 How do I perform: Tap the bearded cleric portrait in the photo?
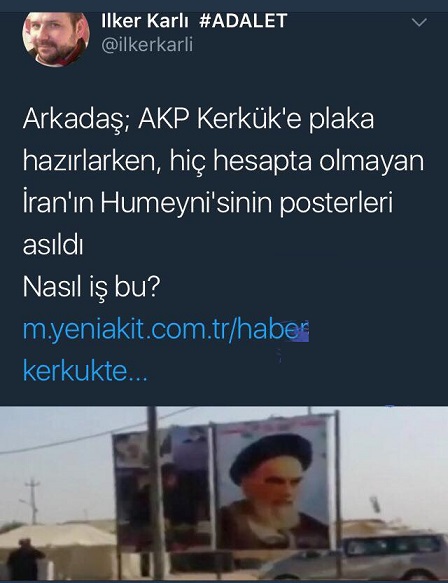click(273, 488)
